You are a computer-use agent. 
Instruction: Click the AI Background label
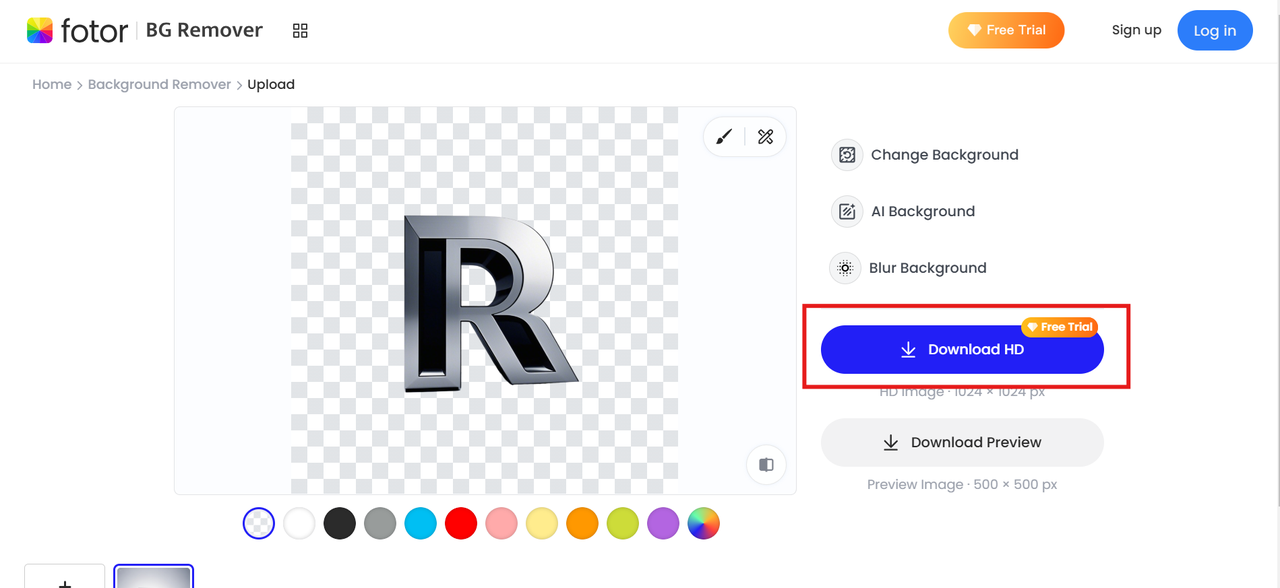pyautogui.click(x=923, y=211)
